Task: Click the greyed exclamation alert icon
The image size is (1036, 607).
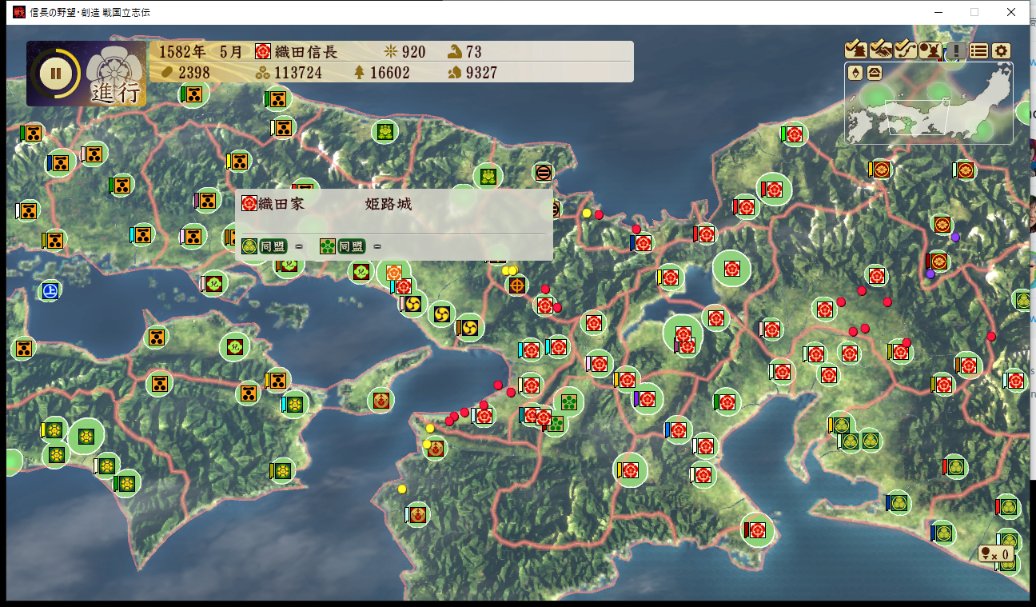Action: point(955,50)
